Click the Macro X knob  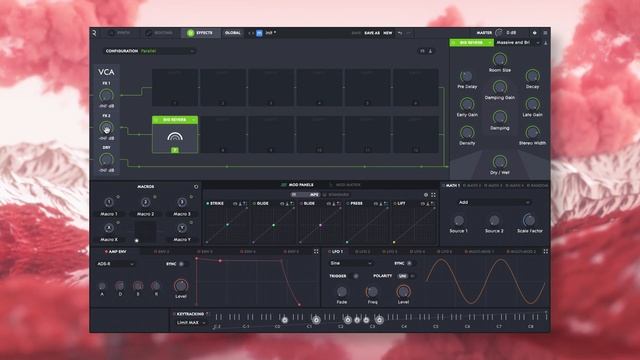click(109, 228)
